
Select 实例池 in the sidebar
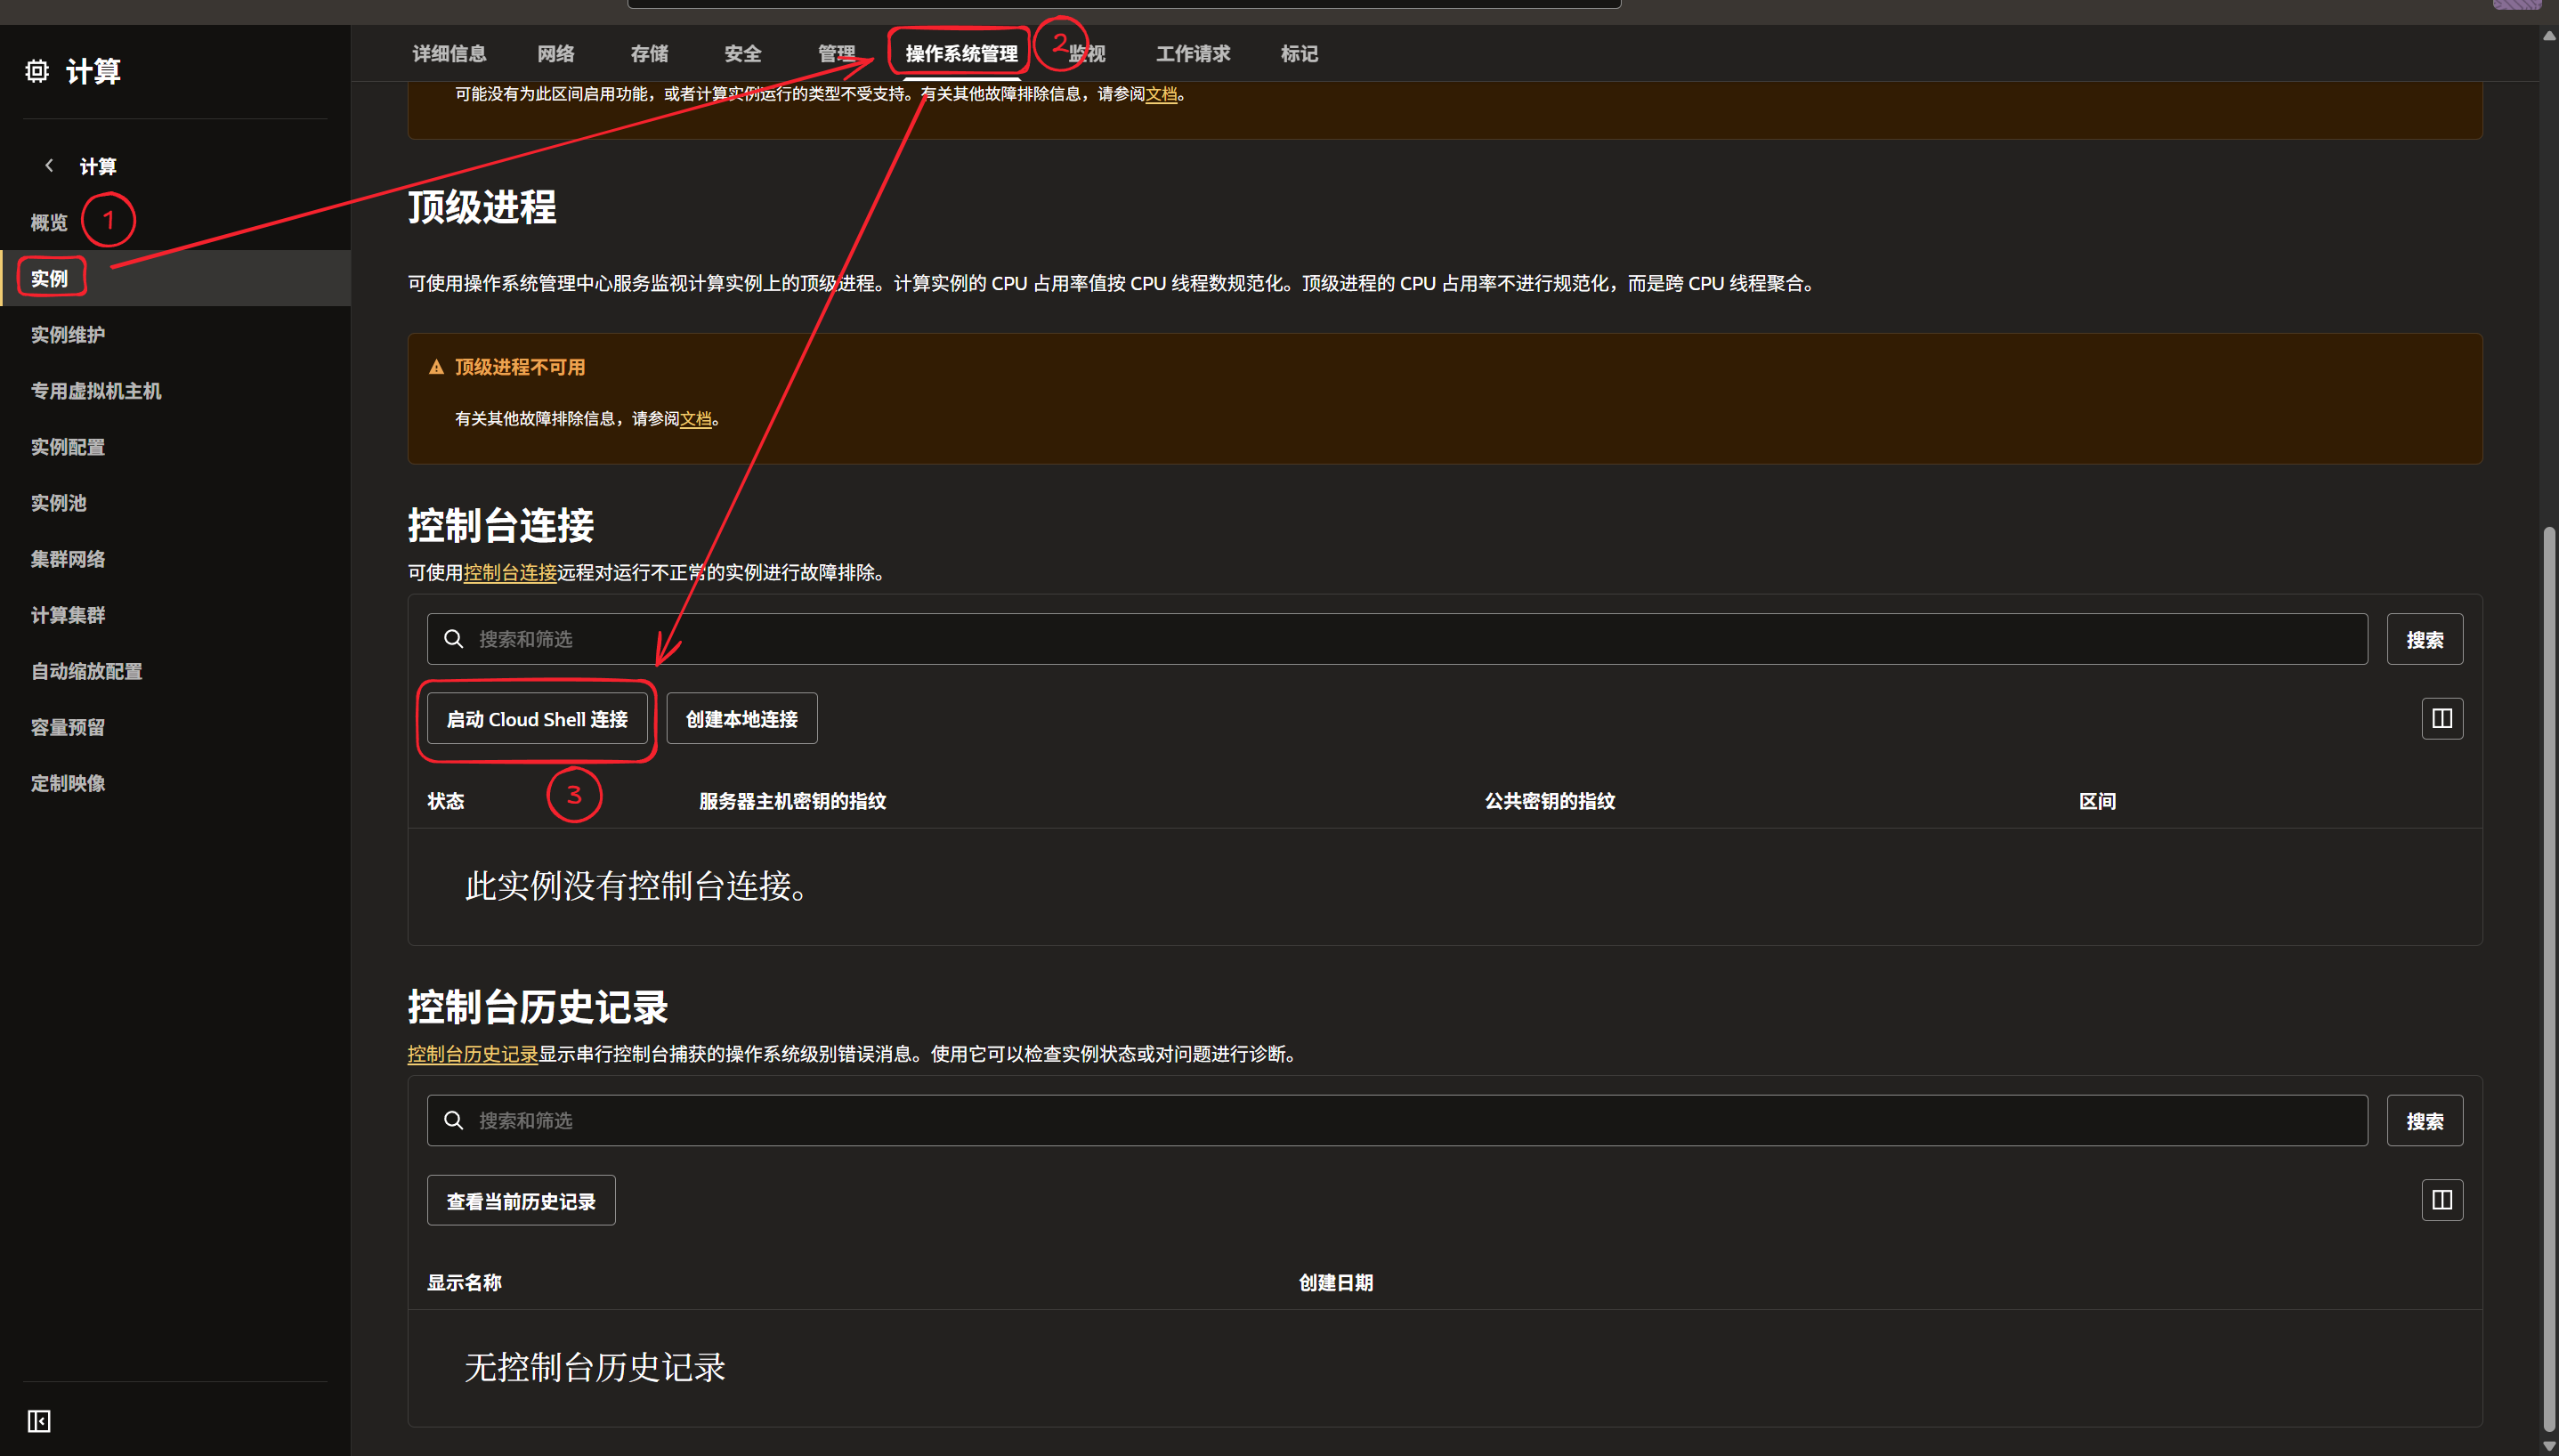(x=59, y=503)
